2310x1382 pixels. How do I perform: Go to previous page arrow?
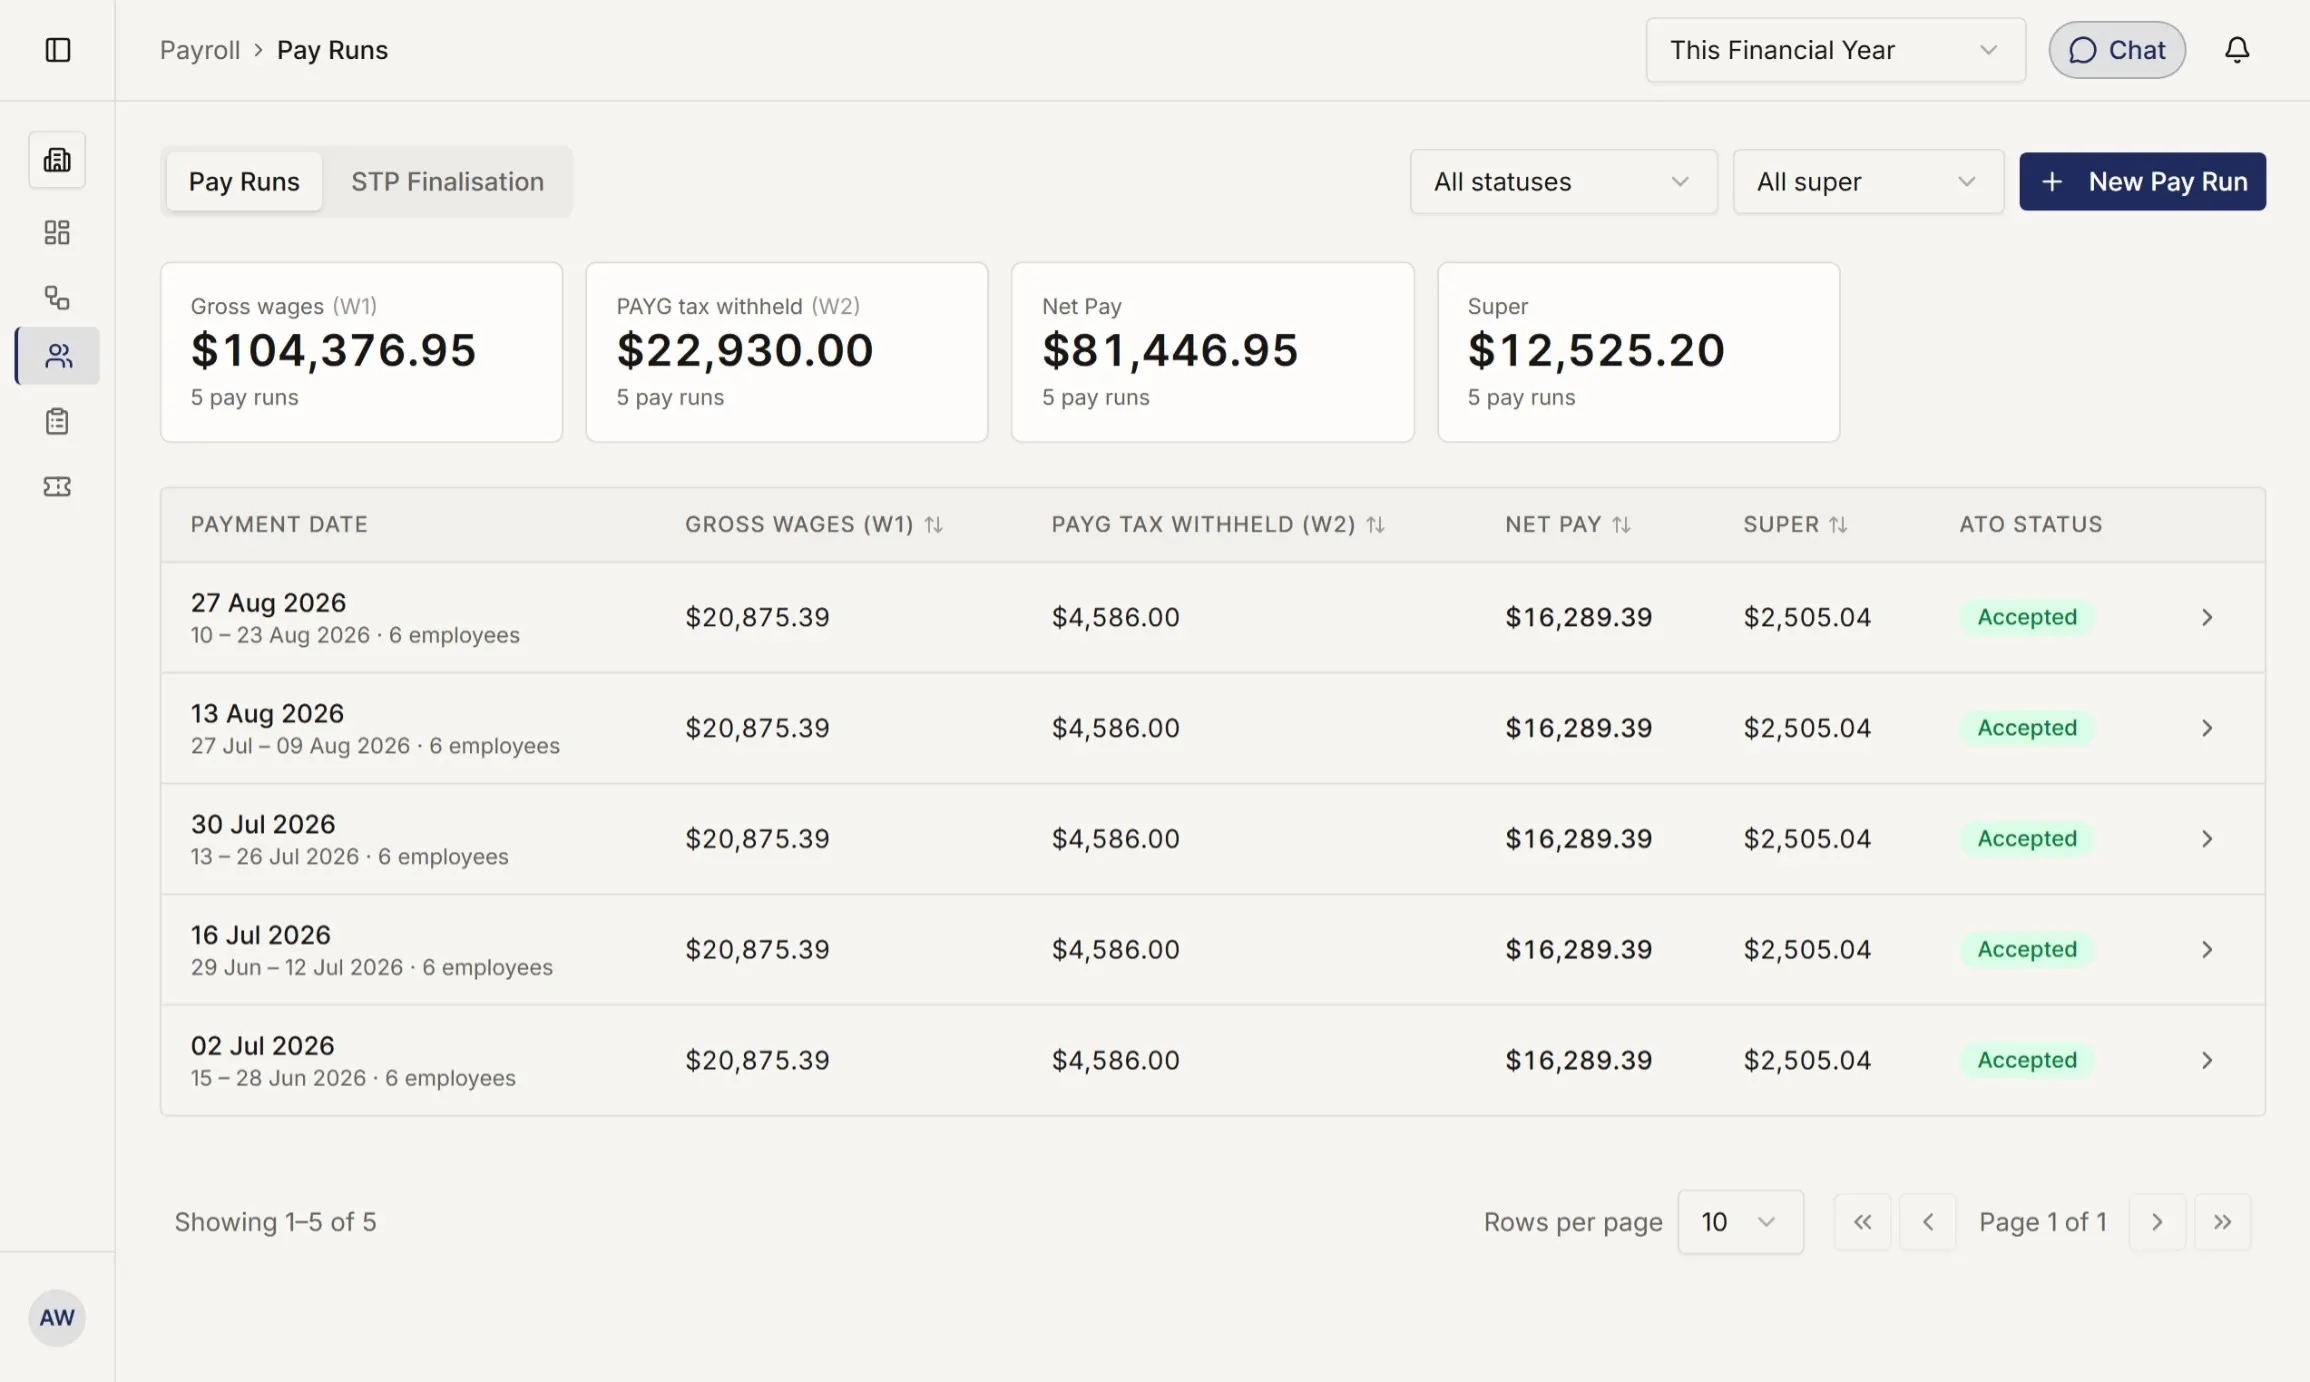click(x=1928, y=1222)
